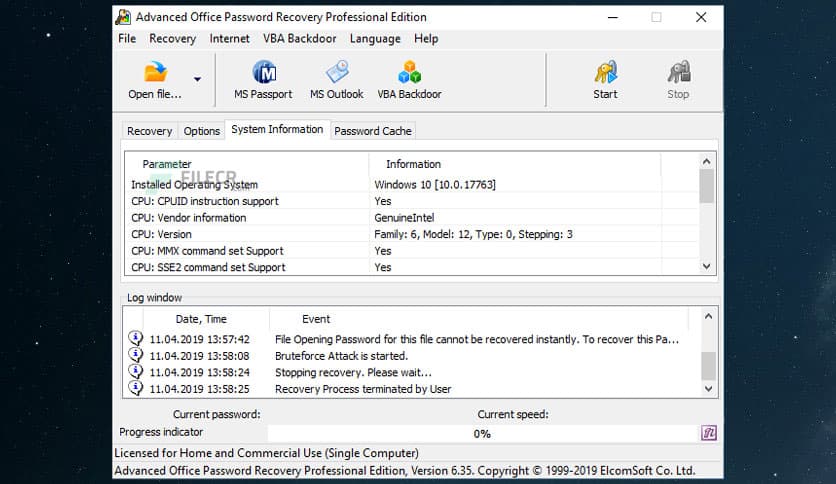Image resolution: width=836 pixels, height=484 pixels.
Task: Select the CPU: MMX command set Support row
Action: [412, 251]
